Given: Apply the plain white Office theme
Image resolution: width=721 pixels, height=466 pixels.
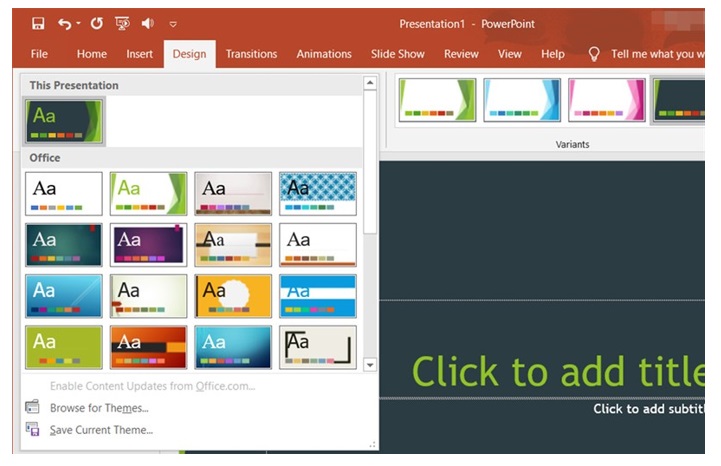Looking at the screenshot, I should 64,194.
